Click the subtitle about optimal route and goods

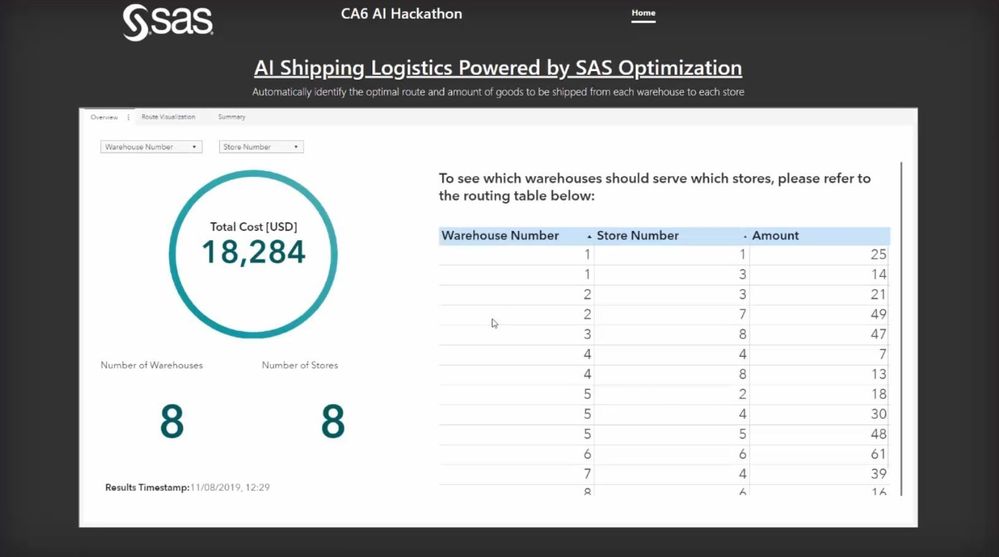[x=498, y=92]
